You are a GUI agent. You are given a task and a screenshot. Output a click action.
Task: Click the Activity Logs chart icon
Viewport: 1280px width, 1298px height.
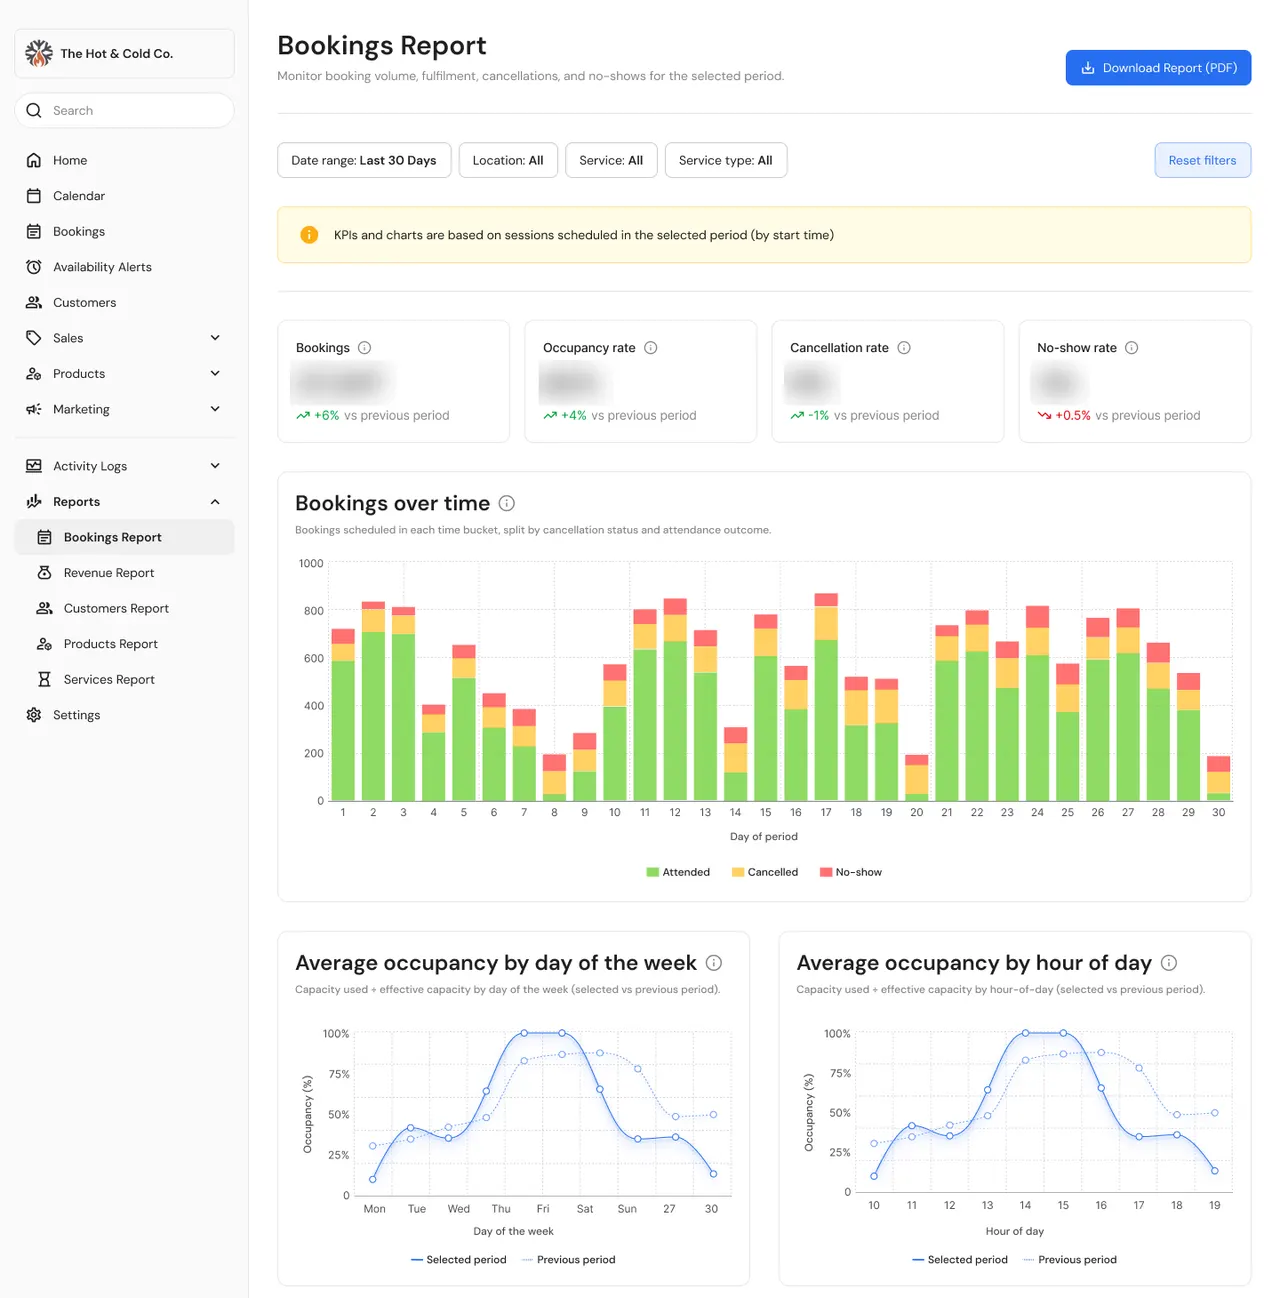[34, 466]
